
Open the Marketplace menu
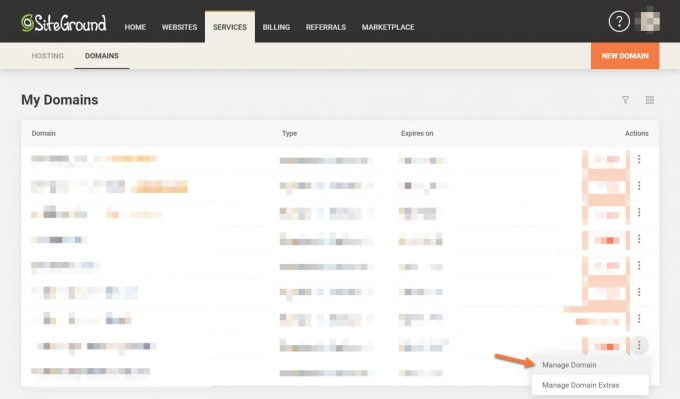[388, 27]
